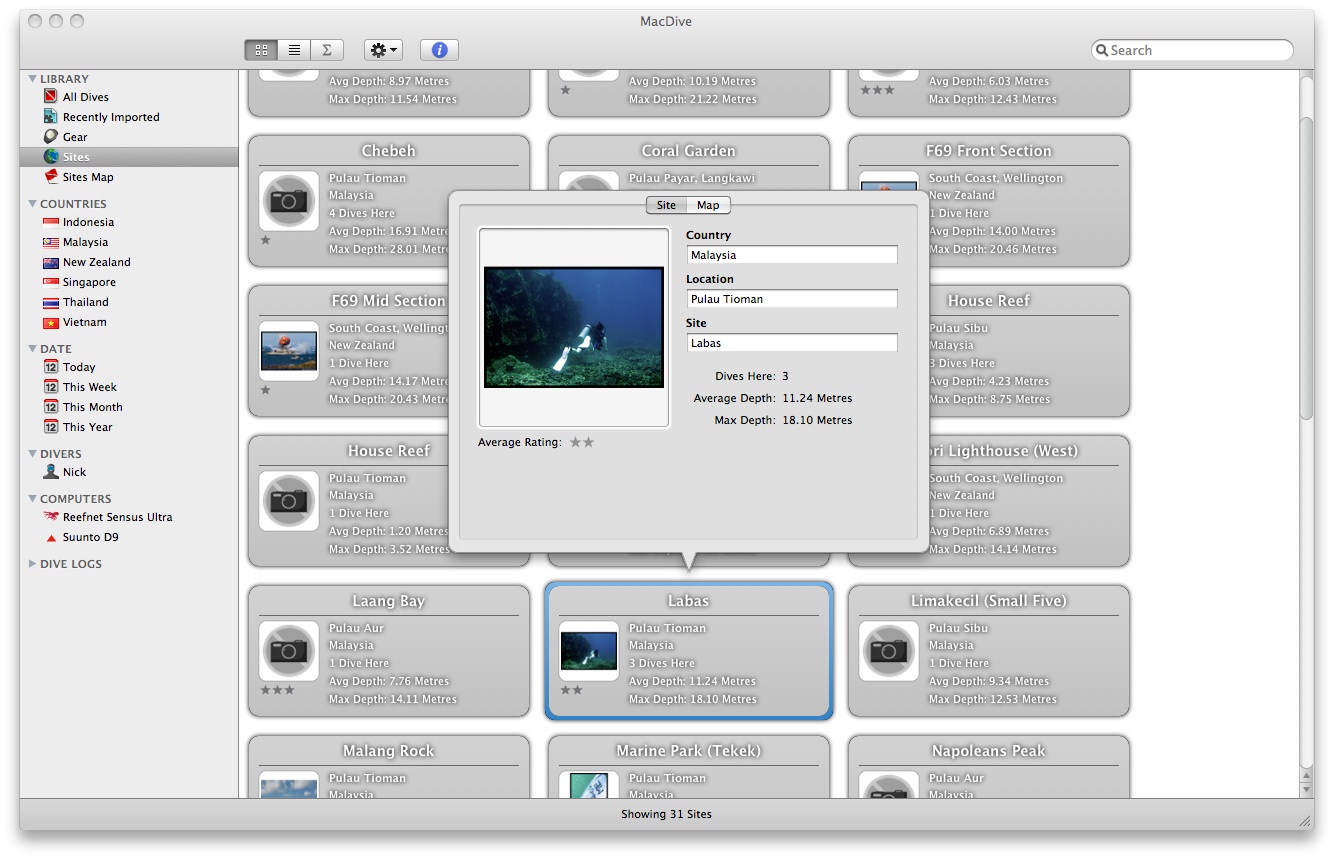Expand the Dive Logs section
Viewport: 1334px width, 860px height.
[x=33, y=564]
